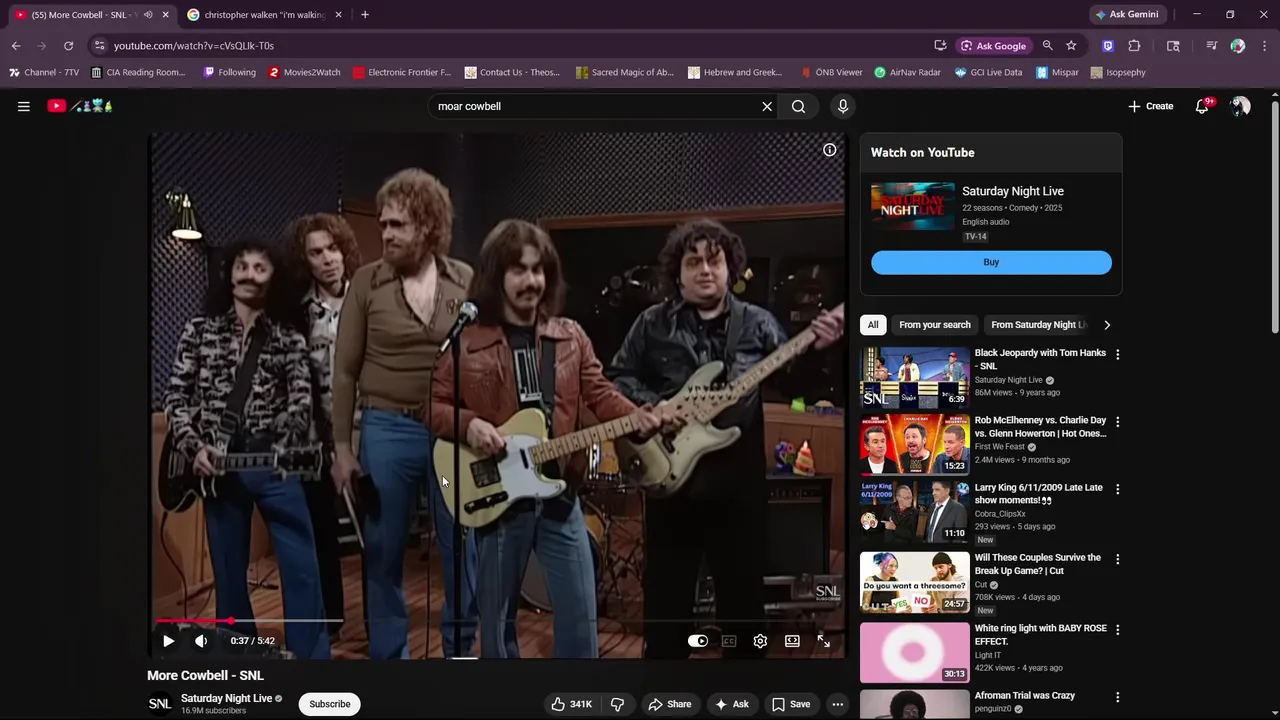The width and height of the screenshot is (1280, 720).
Task: Open 'Movies2Watch' bookmark
Action: [x=305, y=72]
